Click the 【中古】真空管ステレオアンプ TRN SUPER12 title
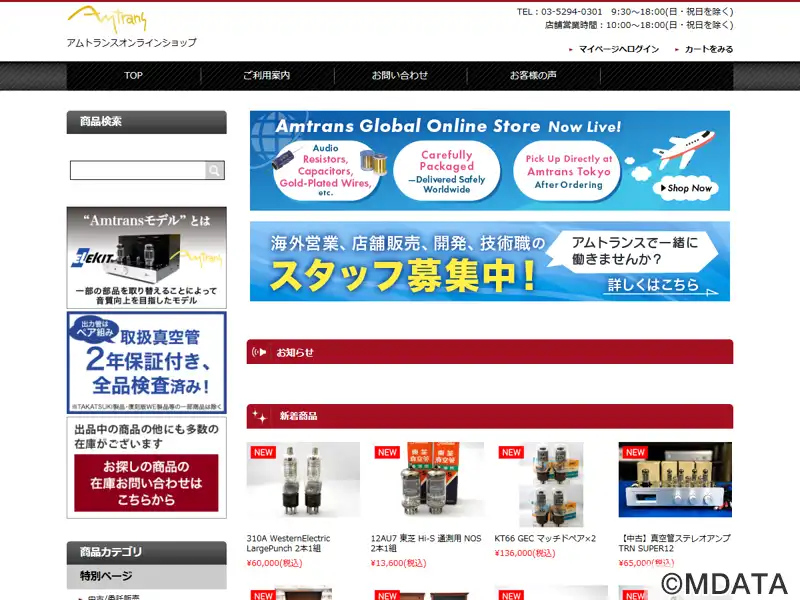 point(674,543)
